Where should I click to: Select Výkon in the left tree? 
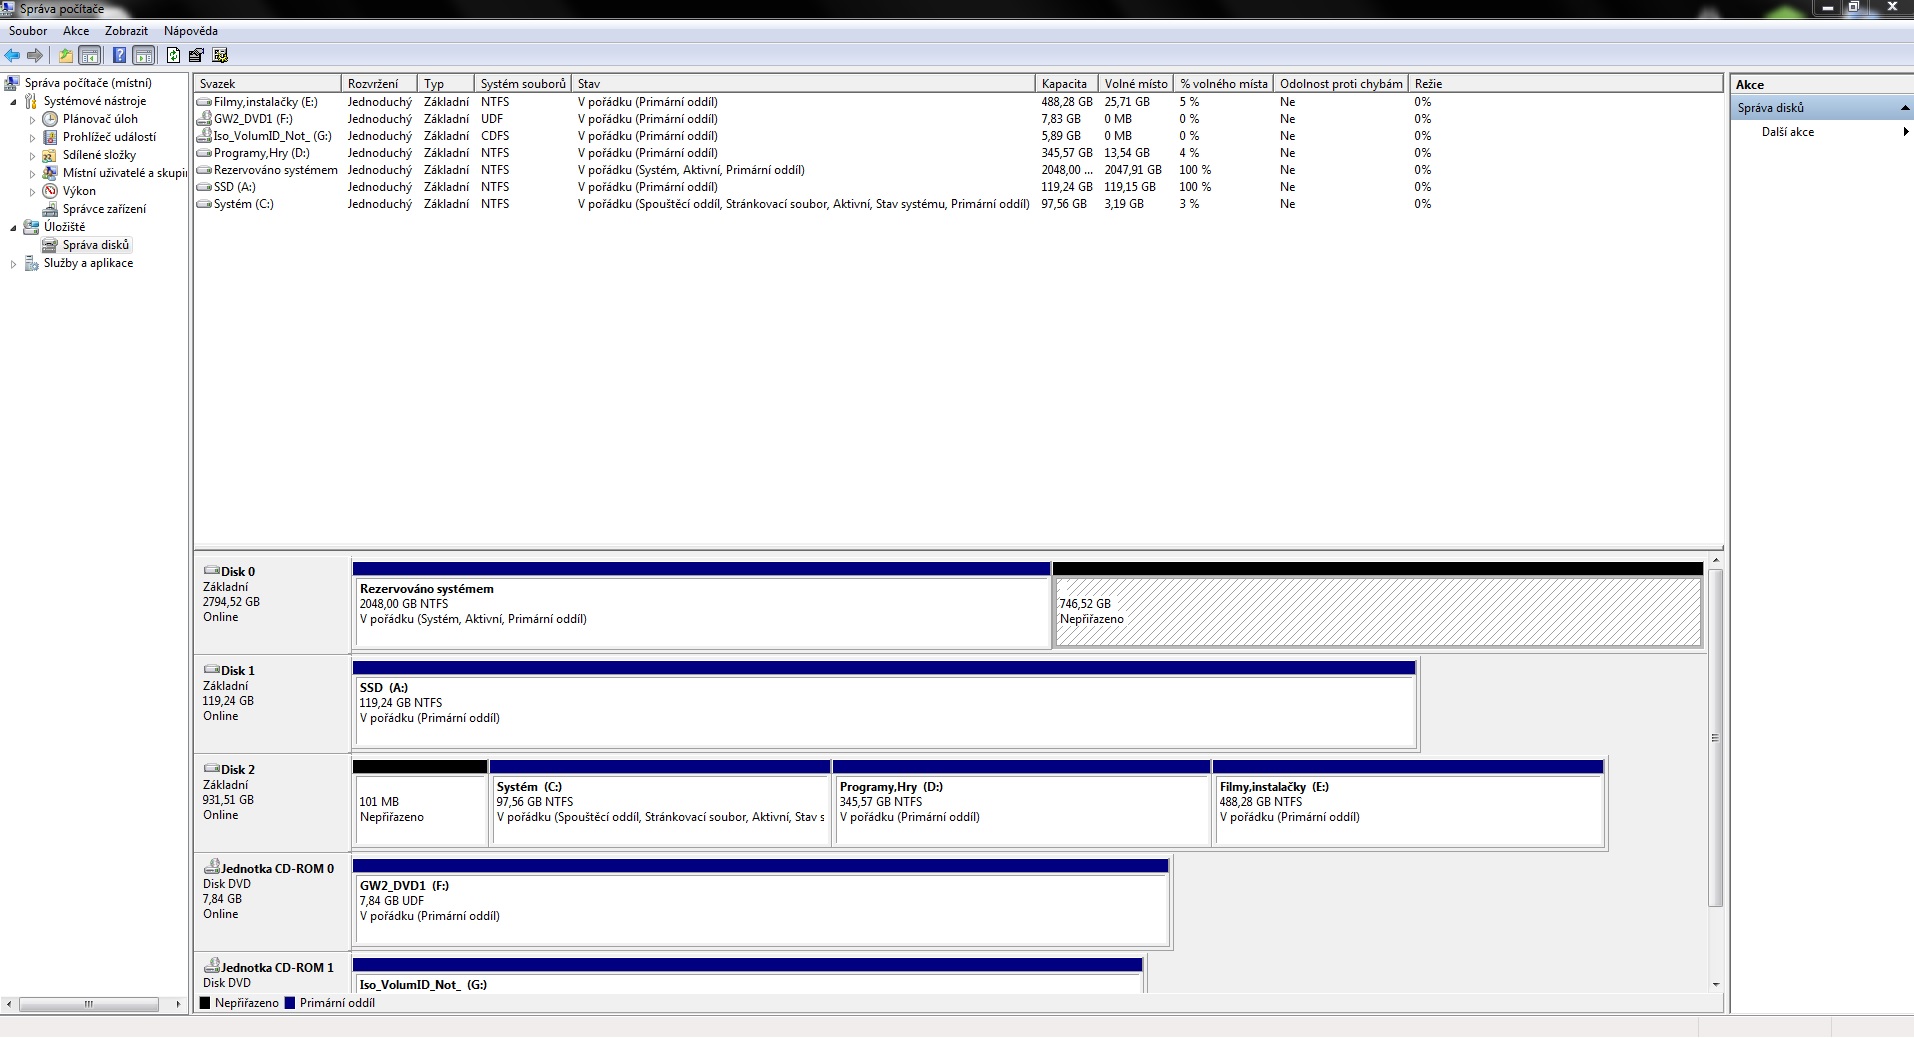[79, 191]
